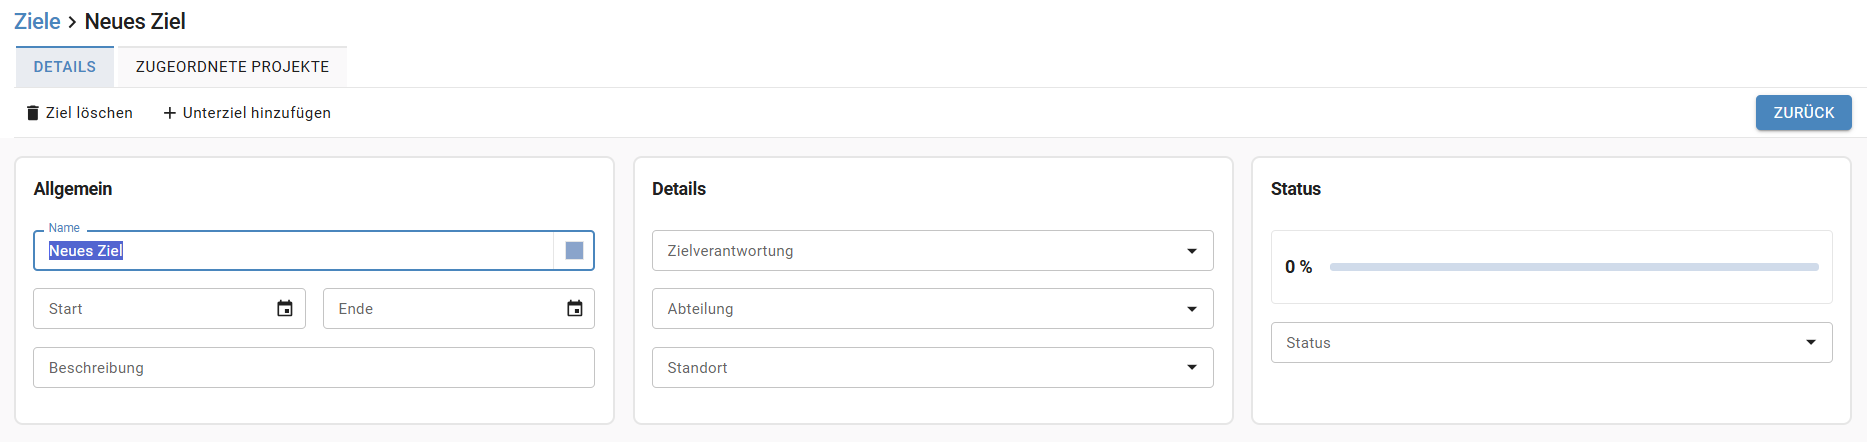The image size is (1867, 442).
Task: Go to the Ziele breadcrumb link
Action: point(37,21)
